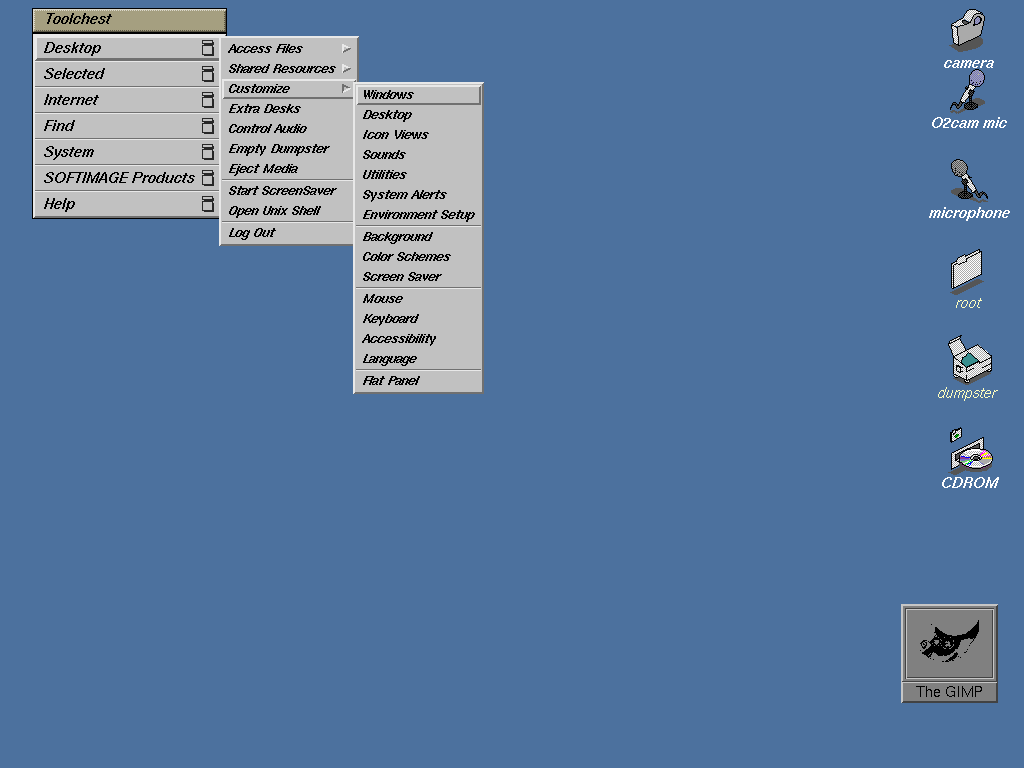Open the dumpster icon
1024x768 pixels.
point(967,360)
